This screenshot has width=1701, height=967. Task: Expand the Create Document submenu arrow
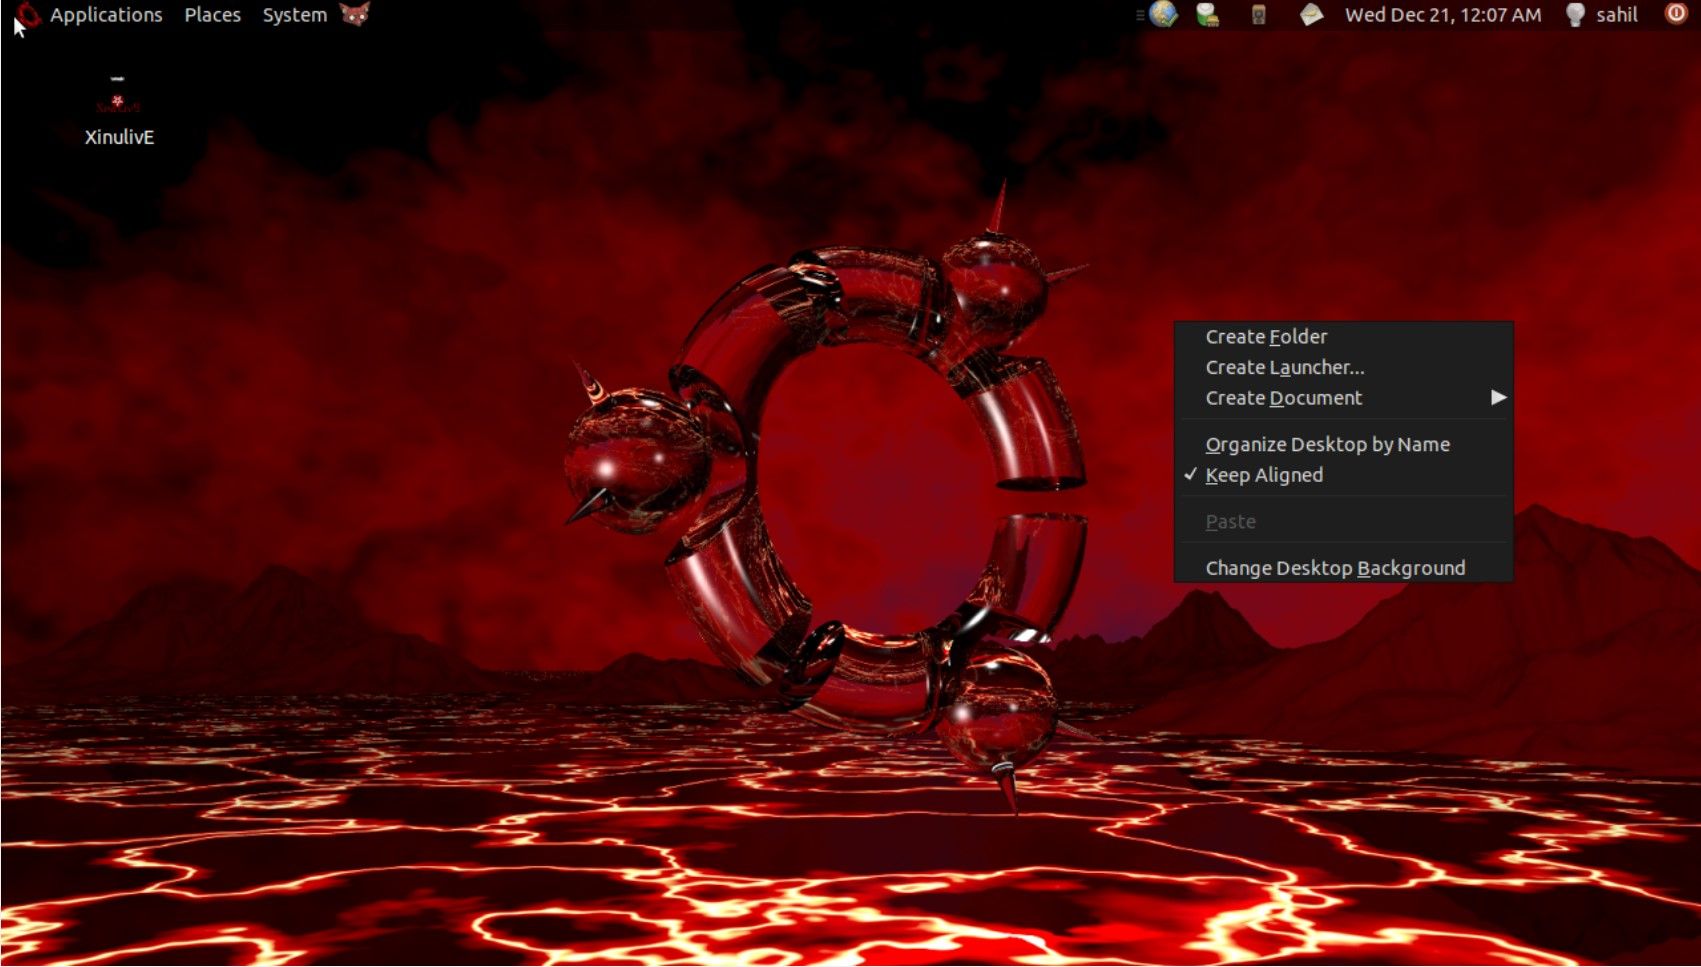[x=1497, y=398]
